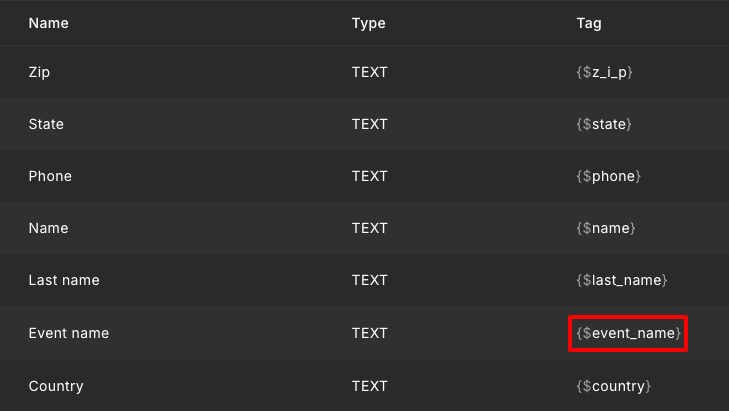This screenshot has height=411, width=729.
Task: Click the {$name} tag
Action: (606, 228)
